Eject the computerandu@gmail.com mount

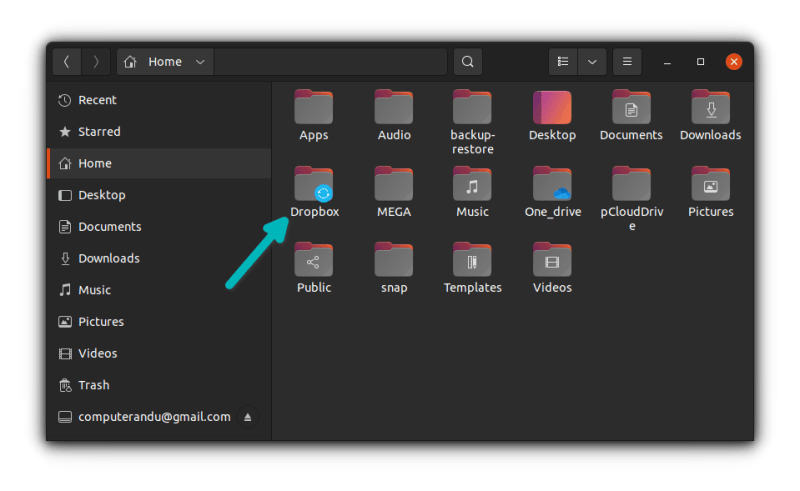click(248, 417)
